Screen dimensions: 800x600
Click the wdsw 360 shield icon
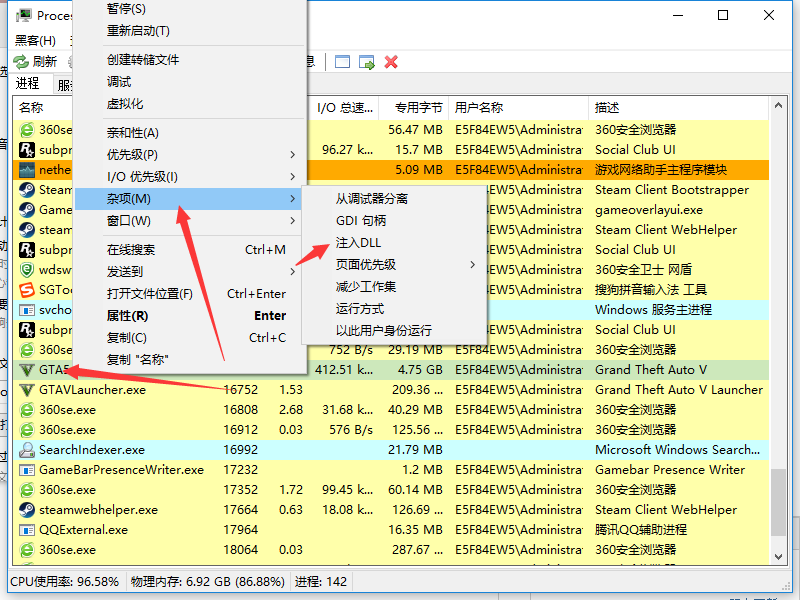pyautogui.click(x=27, y=269)
